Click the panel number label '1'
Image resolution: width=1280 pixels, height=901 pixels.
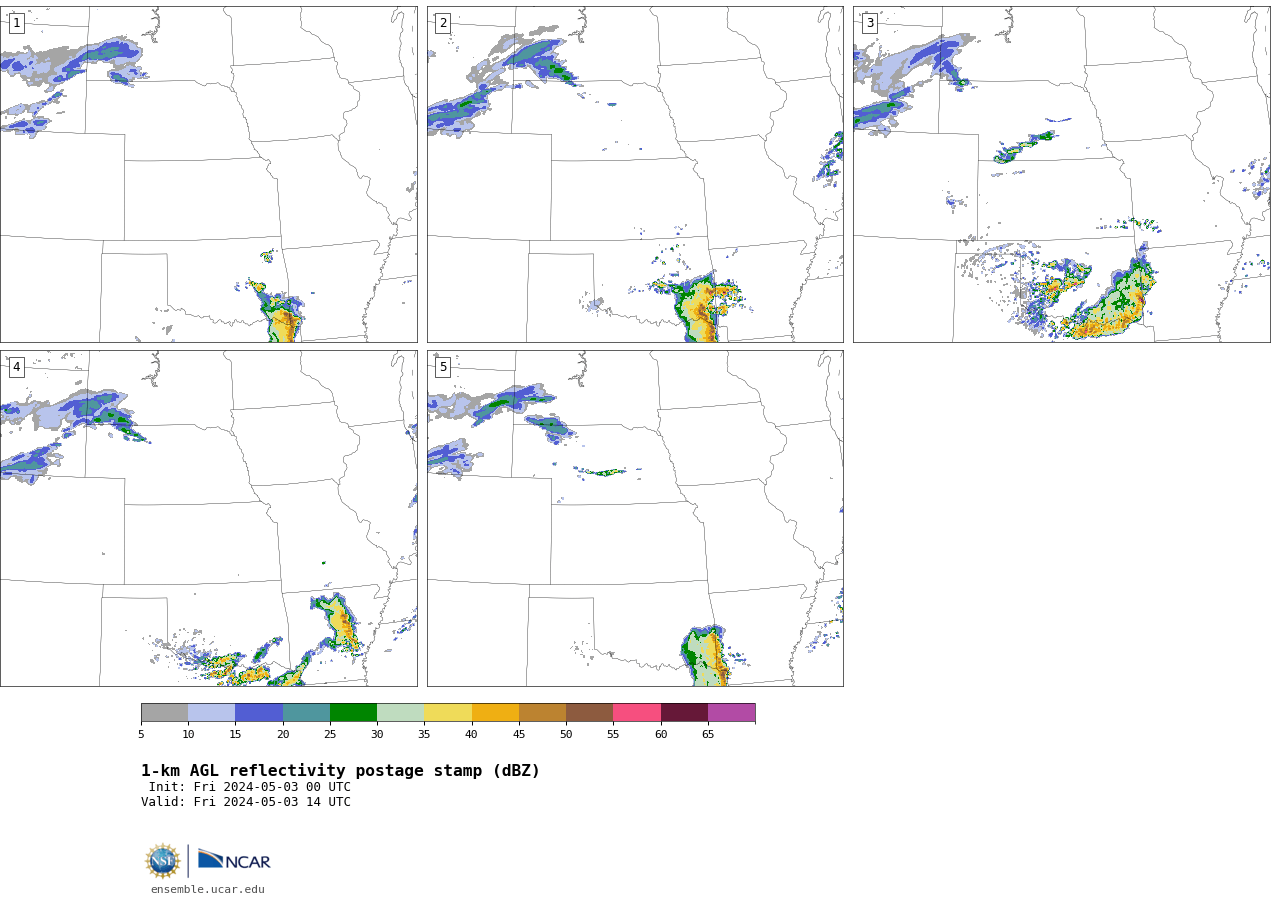pos(16,23)
